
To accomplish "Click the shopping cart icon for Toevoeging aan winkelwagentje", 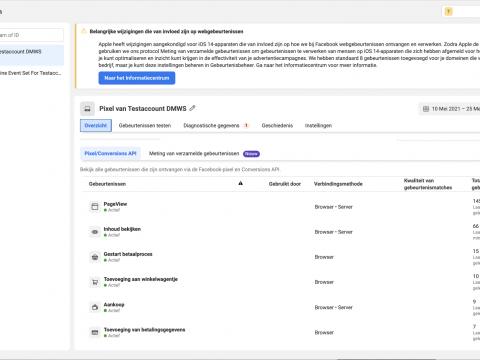I will [95, 282].
